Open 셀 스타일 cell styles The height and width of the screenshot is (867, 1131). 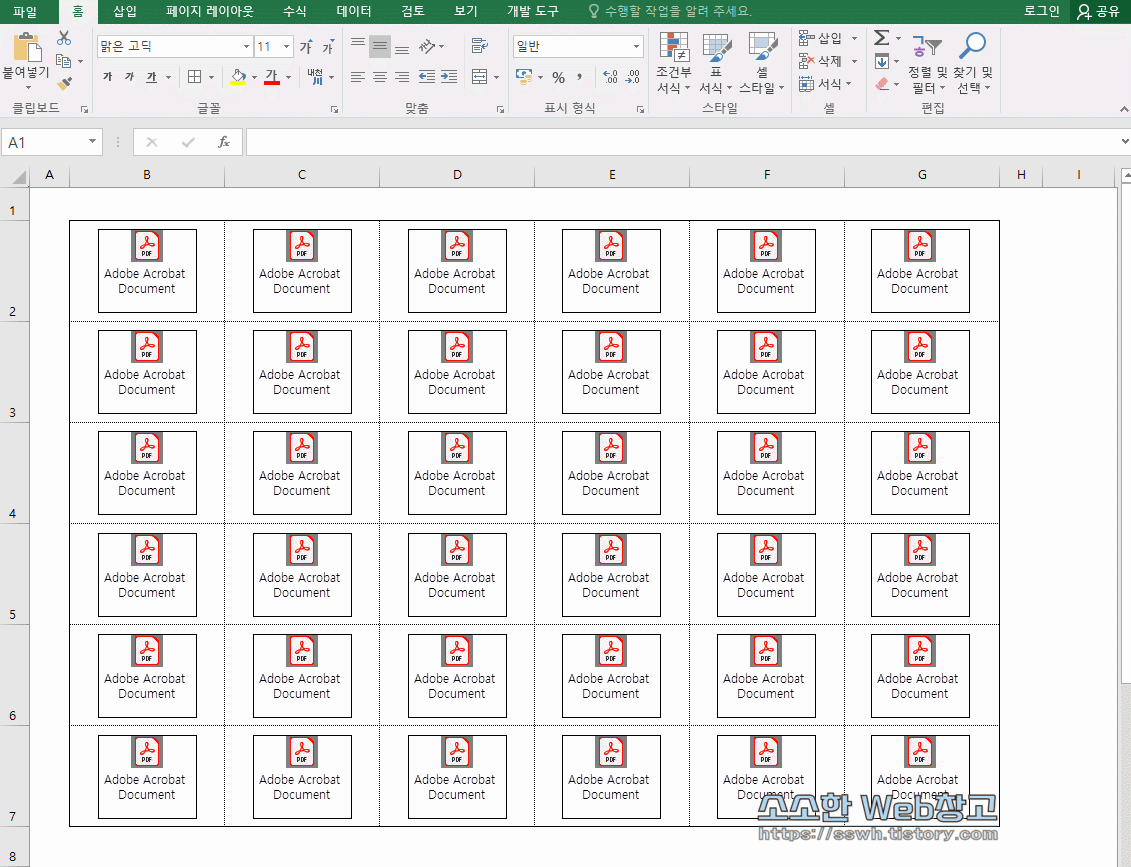click(762, 63)
